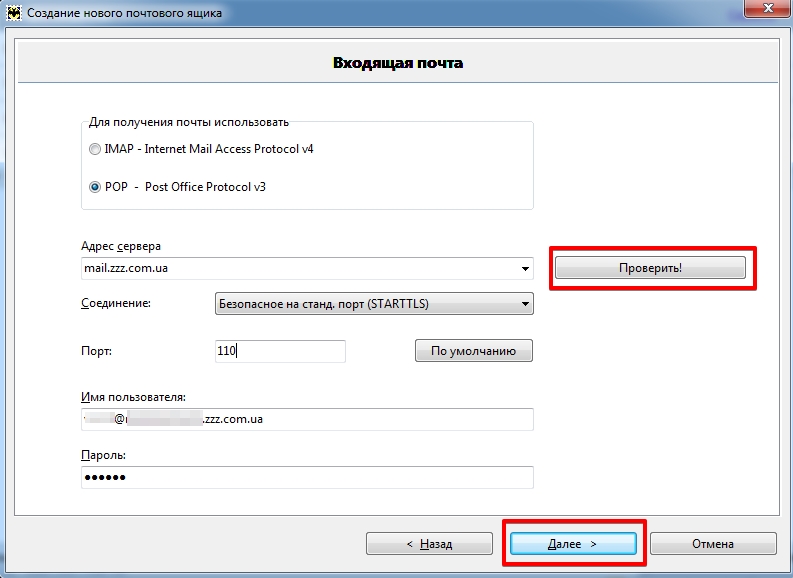Click The Bat! bat icon in title bar
This screenshot has height=578, width=793.
[x=14, y=13]
